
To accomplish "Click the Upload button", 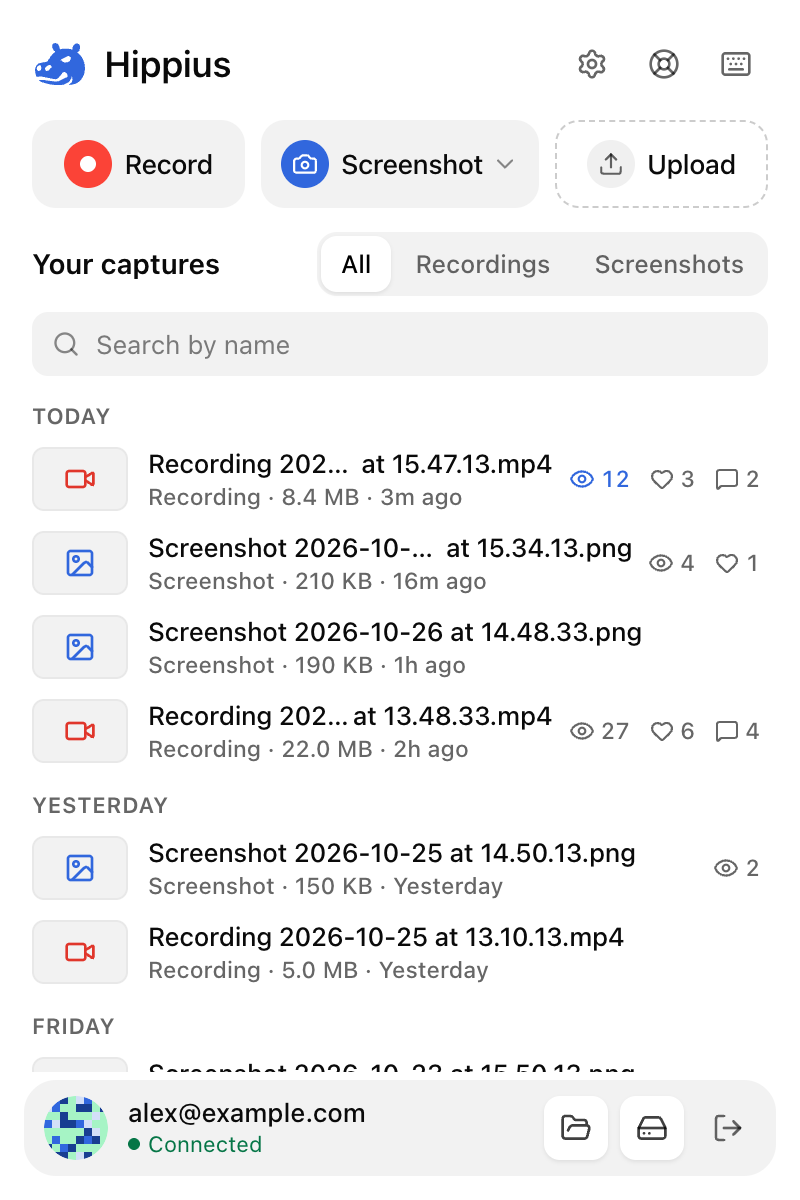I will coord(661,164).
